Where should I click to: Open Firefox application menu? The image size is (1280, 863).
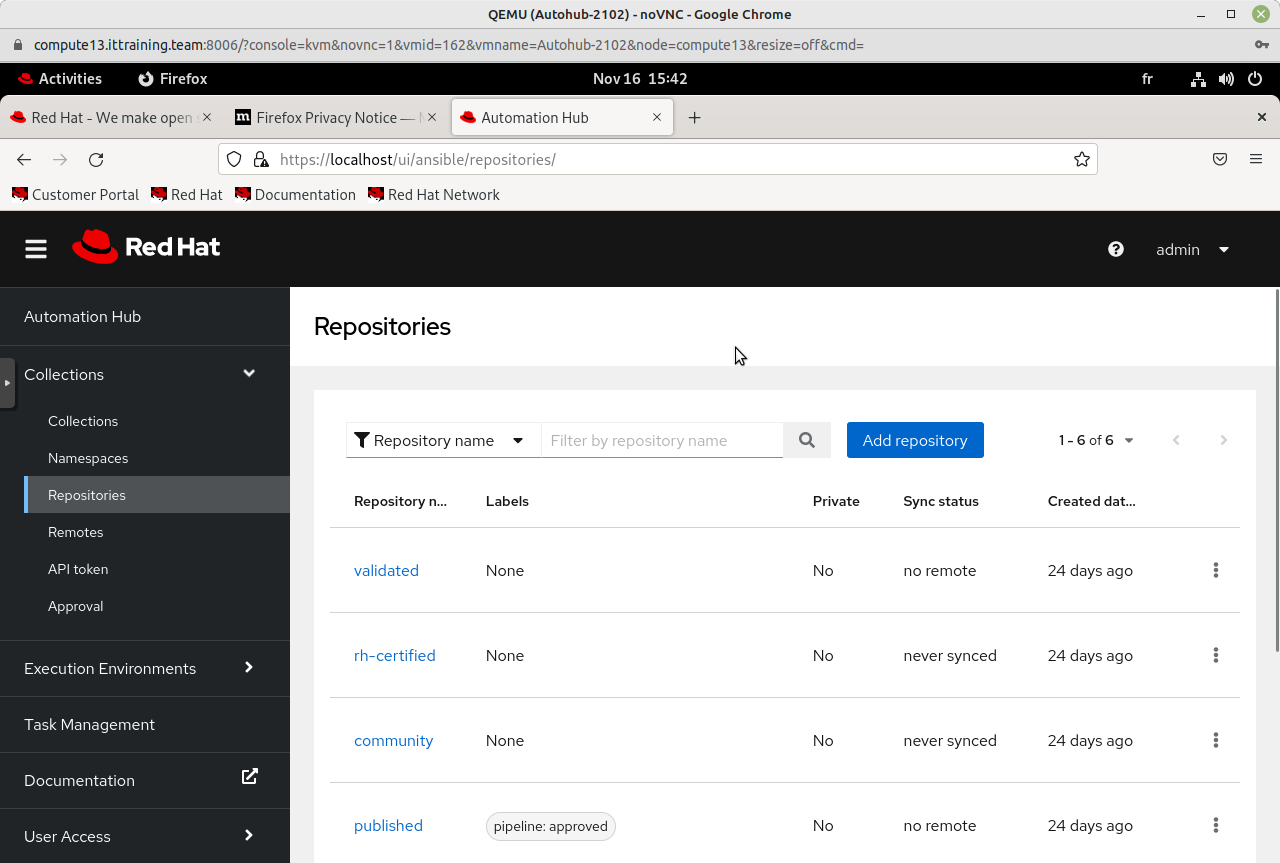tap(1256, 159)
